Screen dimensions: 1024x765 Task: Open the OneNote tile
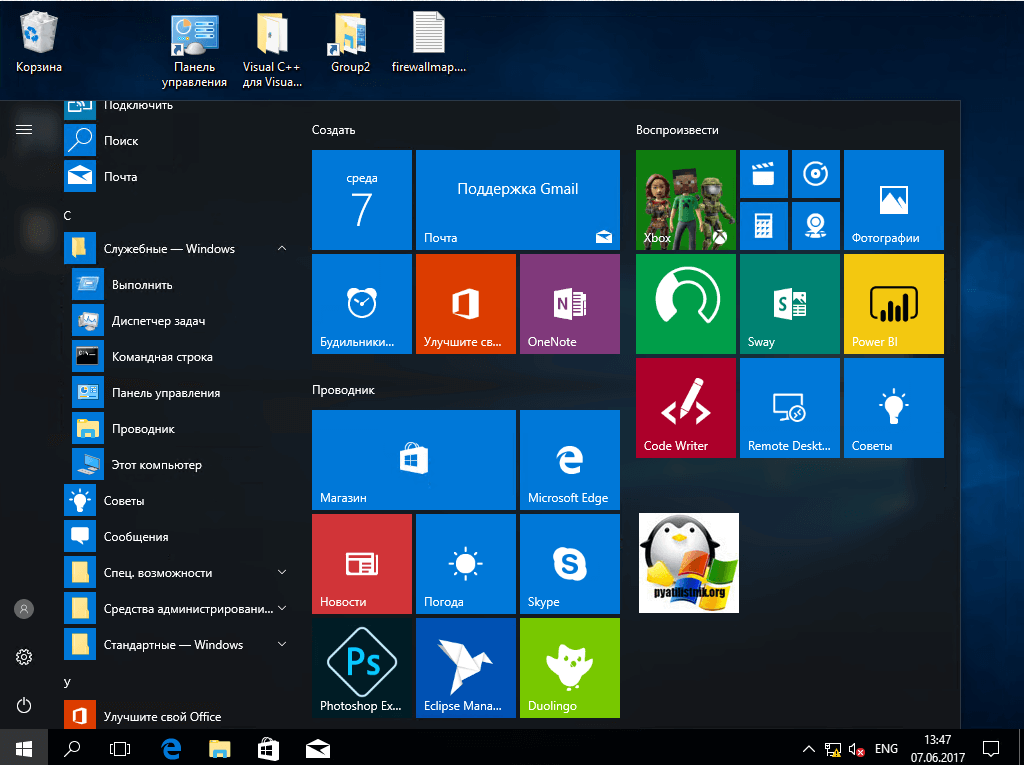pyautogui.click(x=569, y=304)
